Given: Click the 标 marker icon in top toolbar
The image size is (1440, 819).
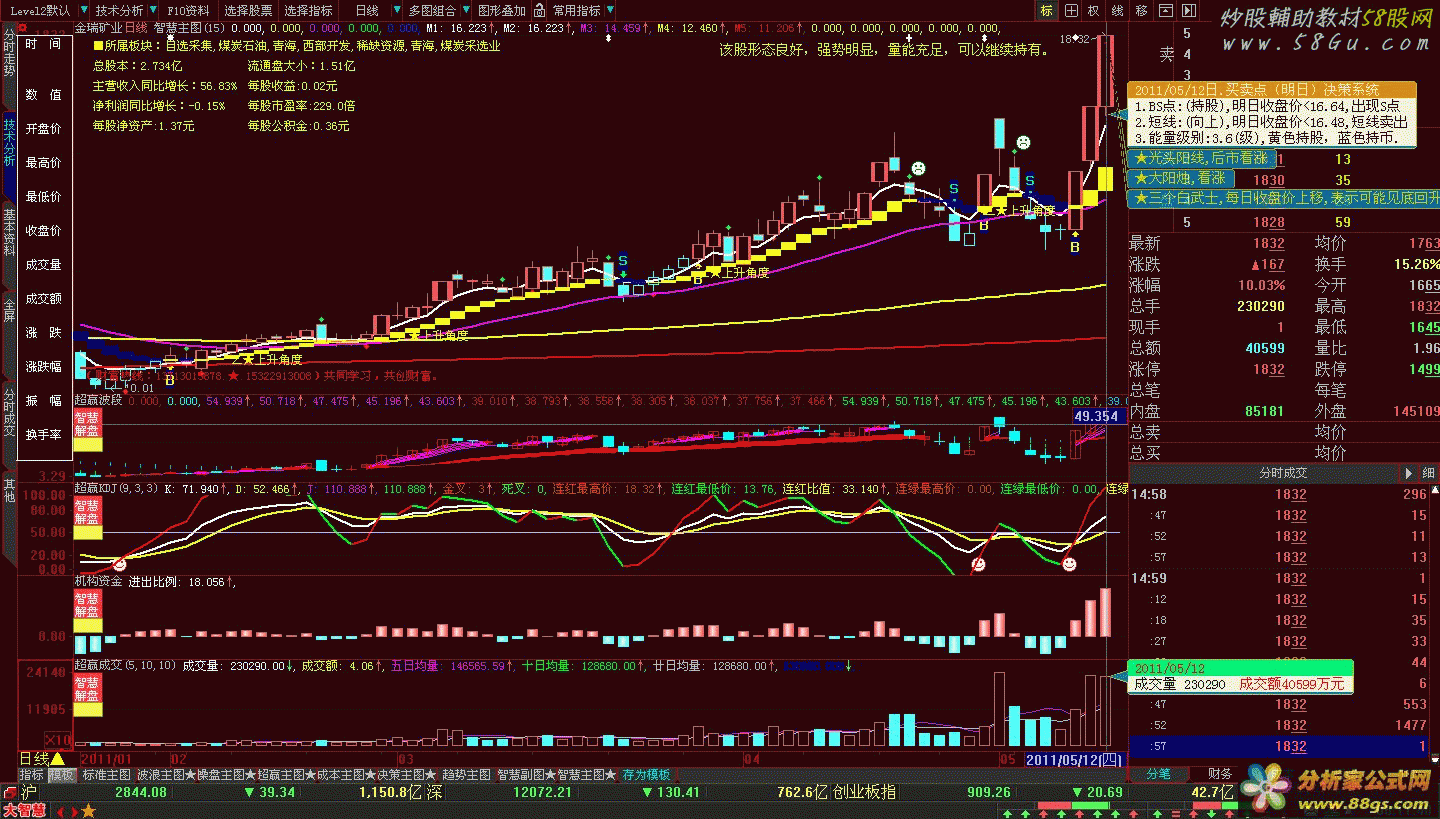Looking at the screenshot, I should (x=1047, y=10).
